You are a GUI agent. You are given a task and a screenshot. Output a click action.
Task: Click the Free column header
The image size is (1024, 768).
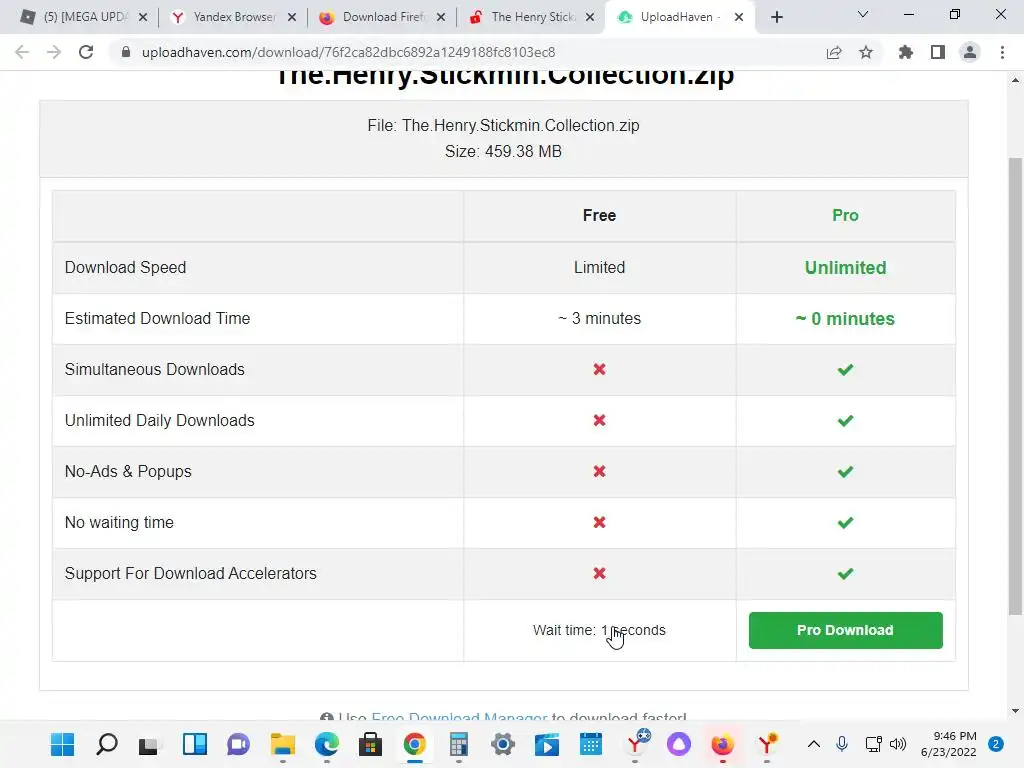pos(599,216)
